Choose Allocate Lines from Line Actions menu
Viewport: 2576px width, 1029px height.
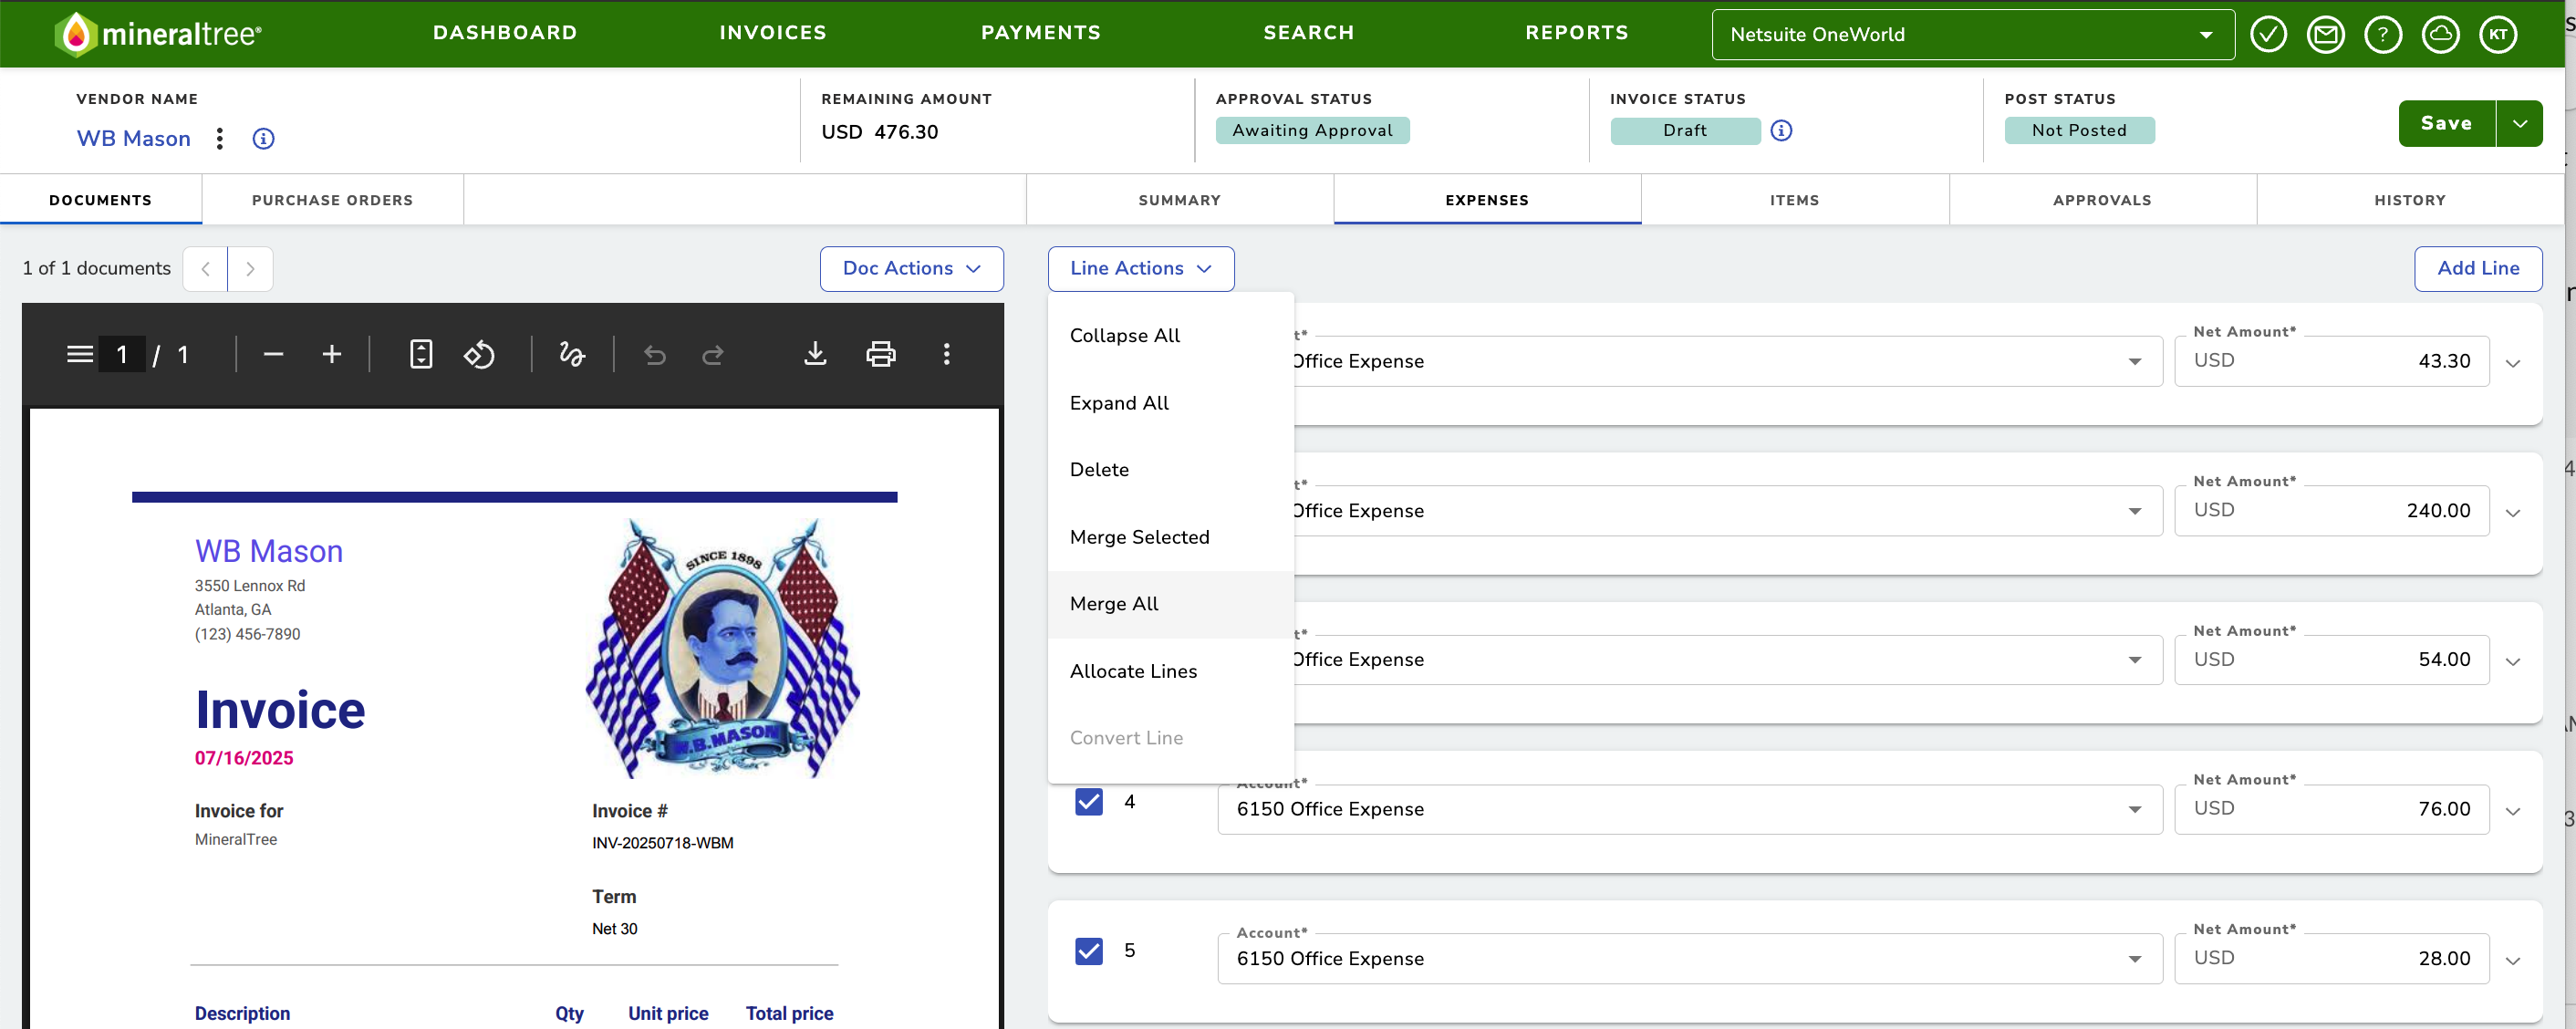coord(1170,671)
